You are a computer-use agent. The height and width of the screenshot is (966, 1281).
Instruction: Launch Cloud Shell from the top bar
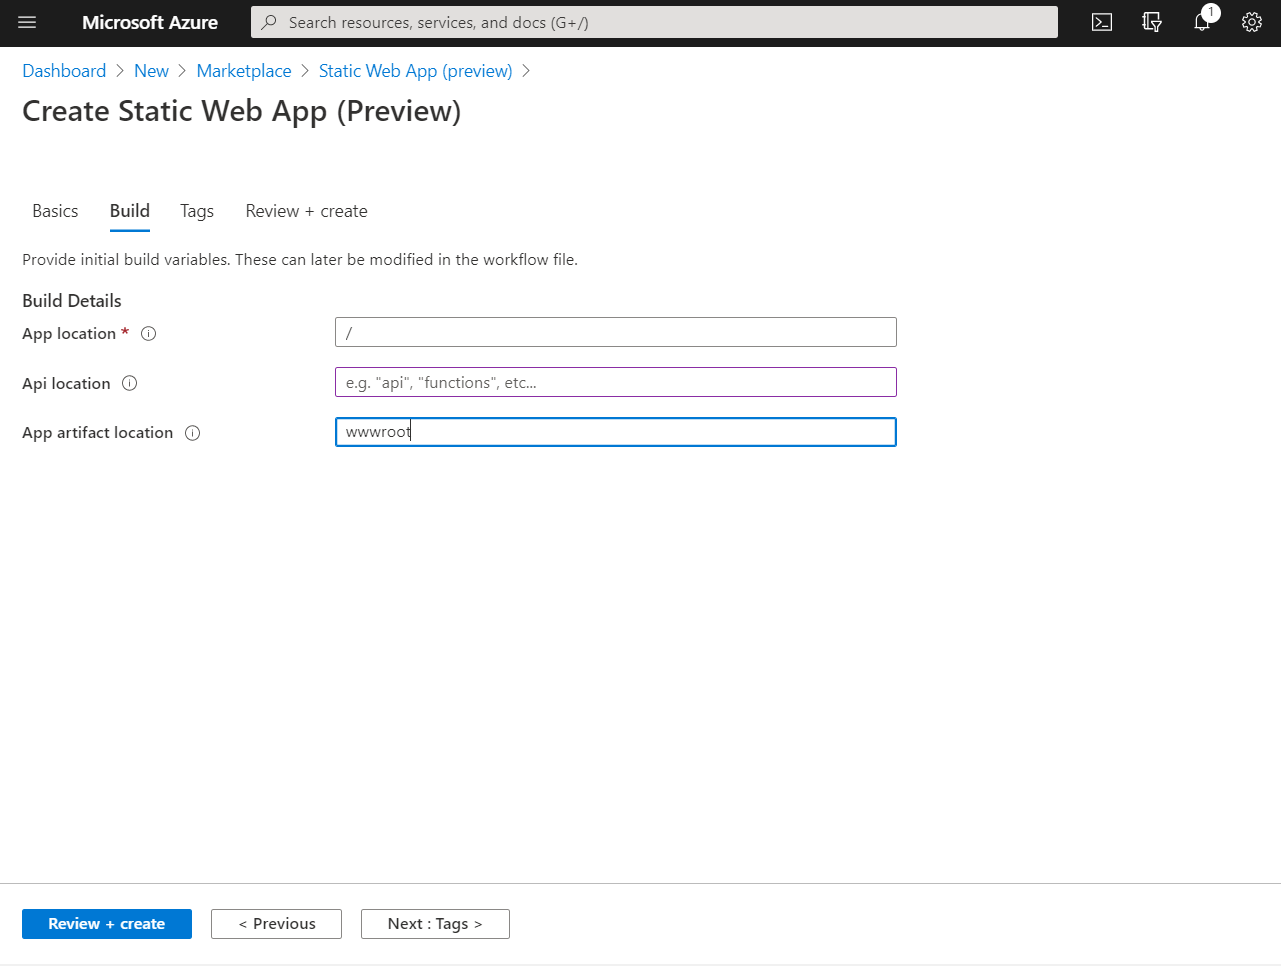[x=1102, y=22]
